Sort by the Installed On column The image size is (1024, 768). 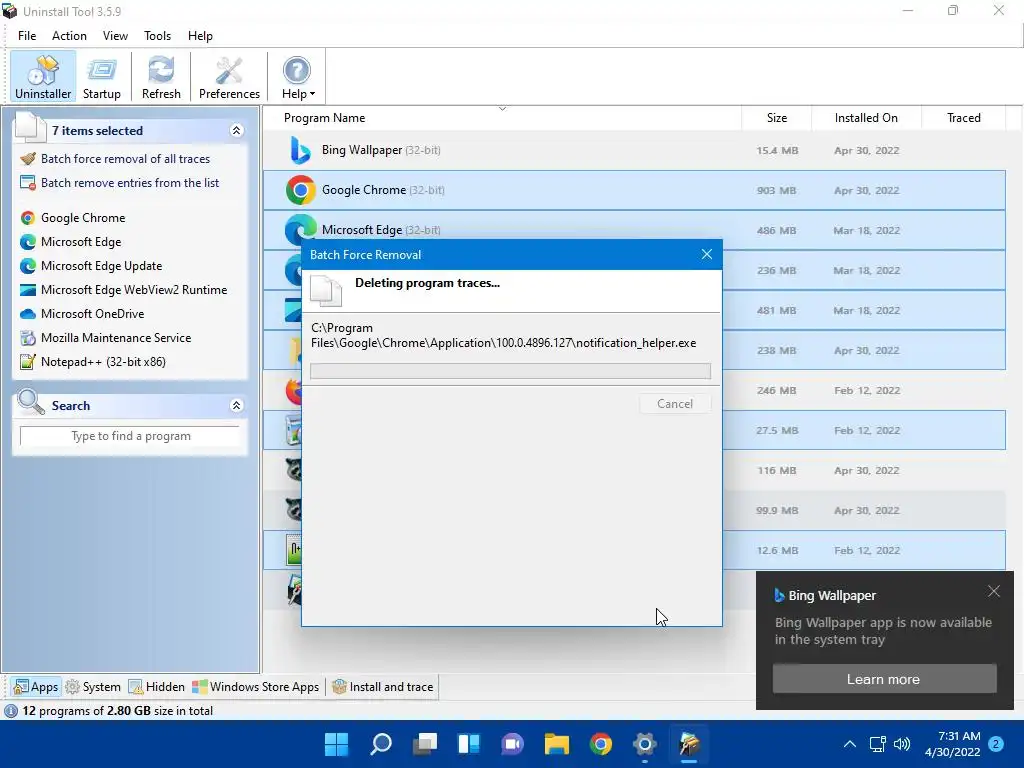866,118
